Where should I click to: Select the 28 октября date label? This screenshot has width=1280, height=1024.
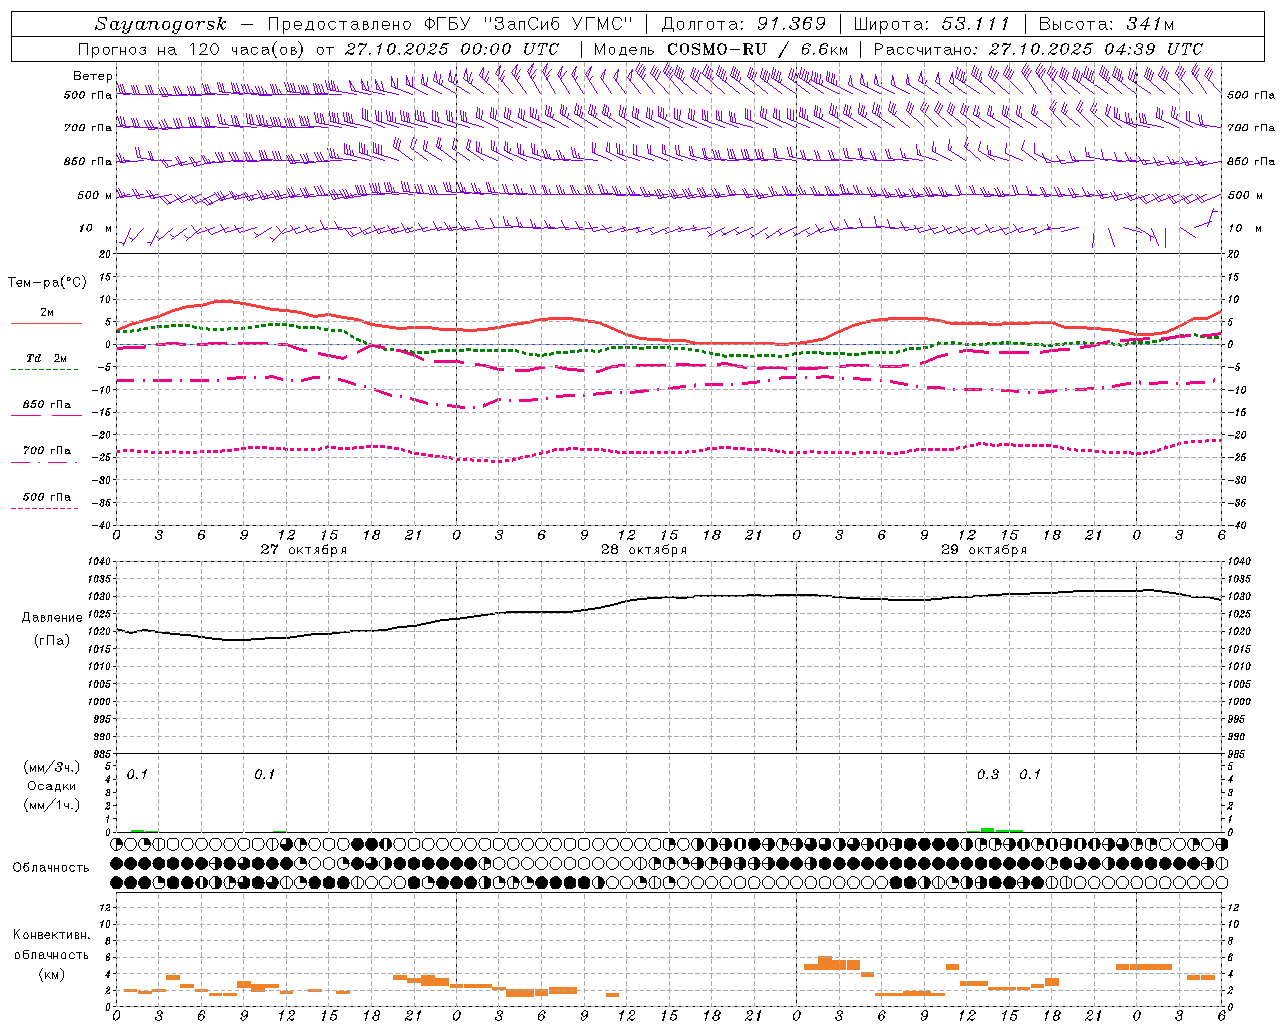point(644,550)
